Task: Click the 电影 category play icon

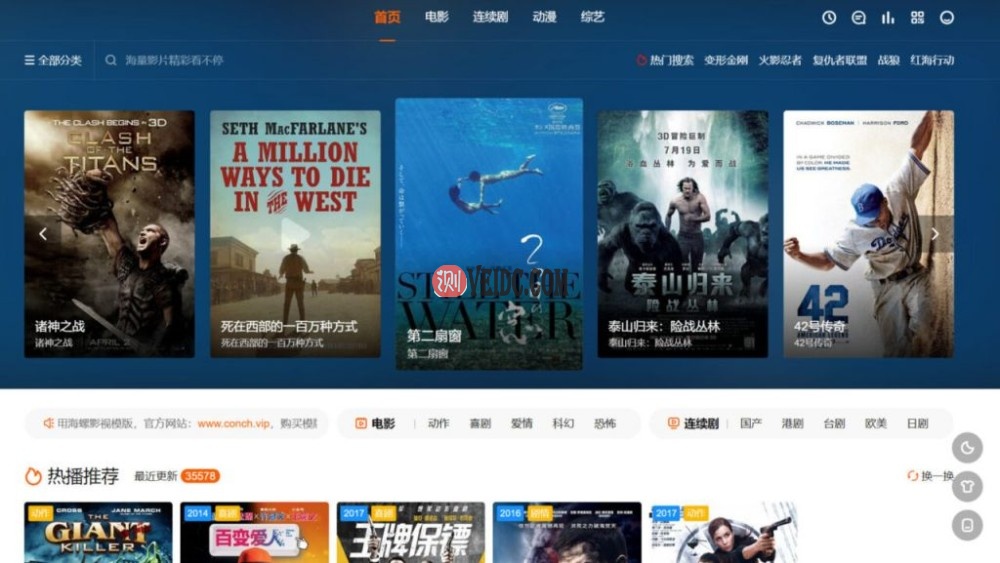Action: (x=361, y=423)
